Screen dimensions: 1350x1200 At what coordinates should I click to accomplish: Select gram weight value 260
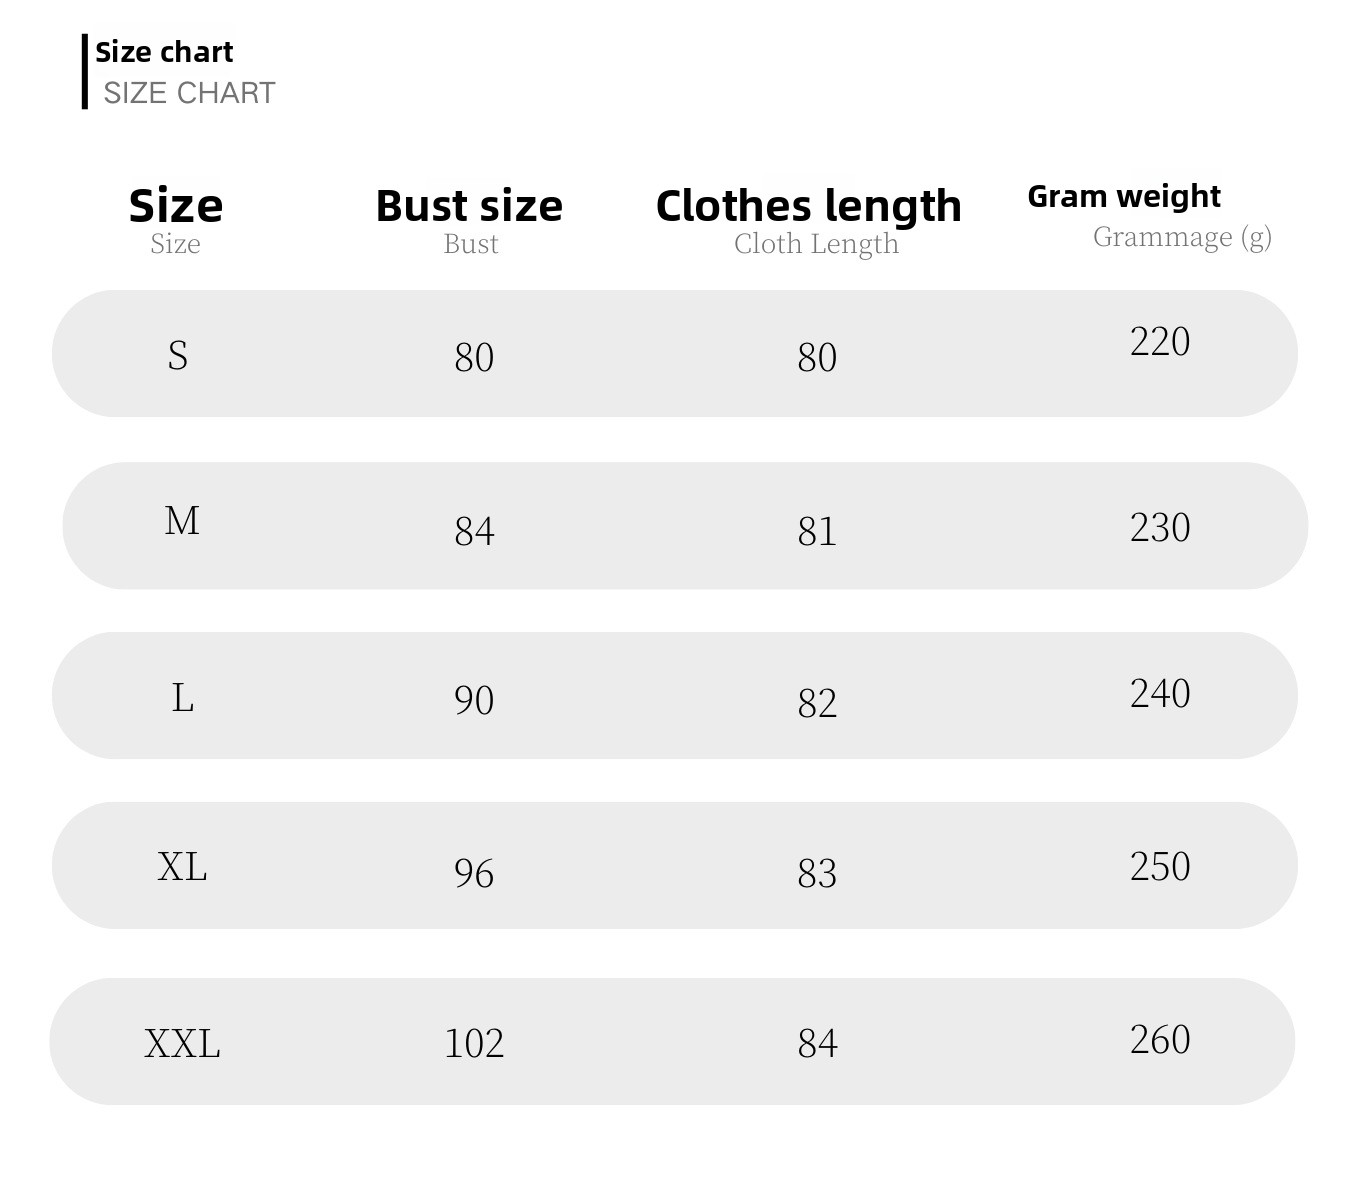point(1160,1040)
